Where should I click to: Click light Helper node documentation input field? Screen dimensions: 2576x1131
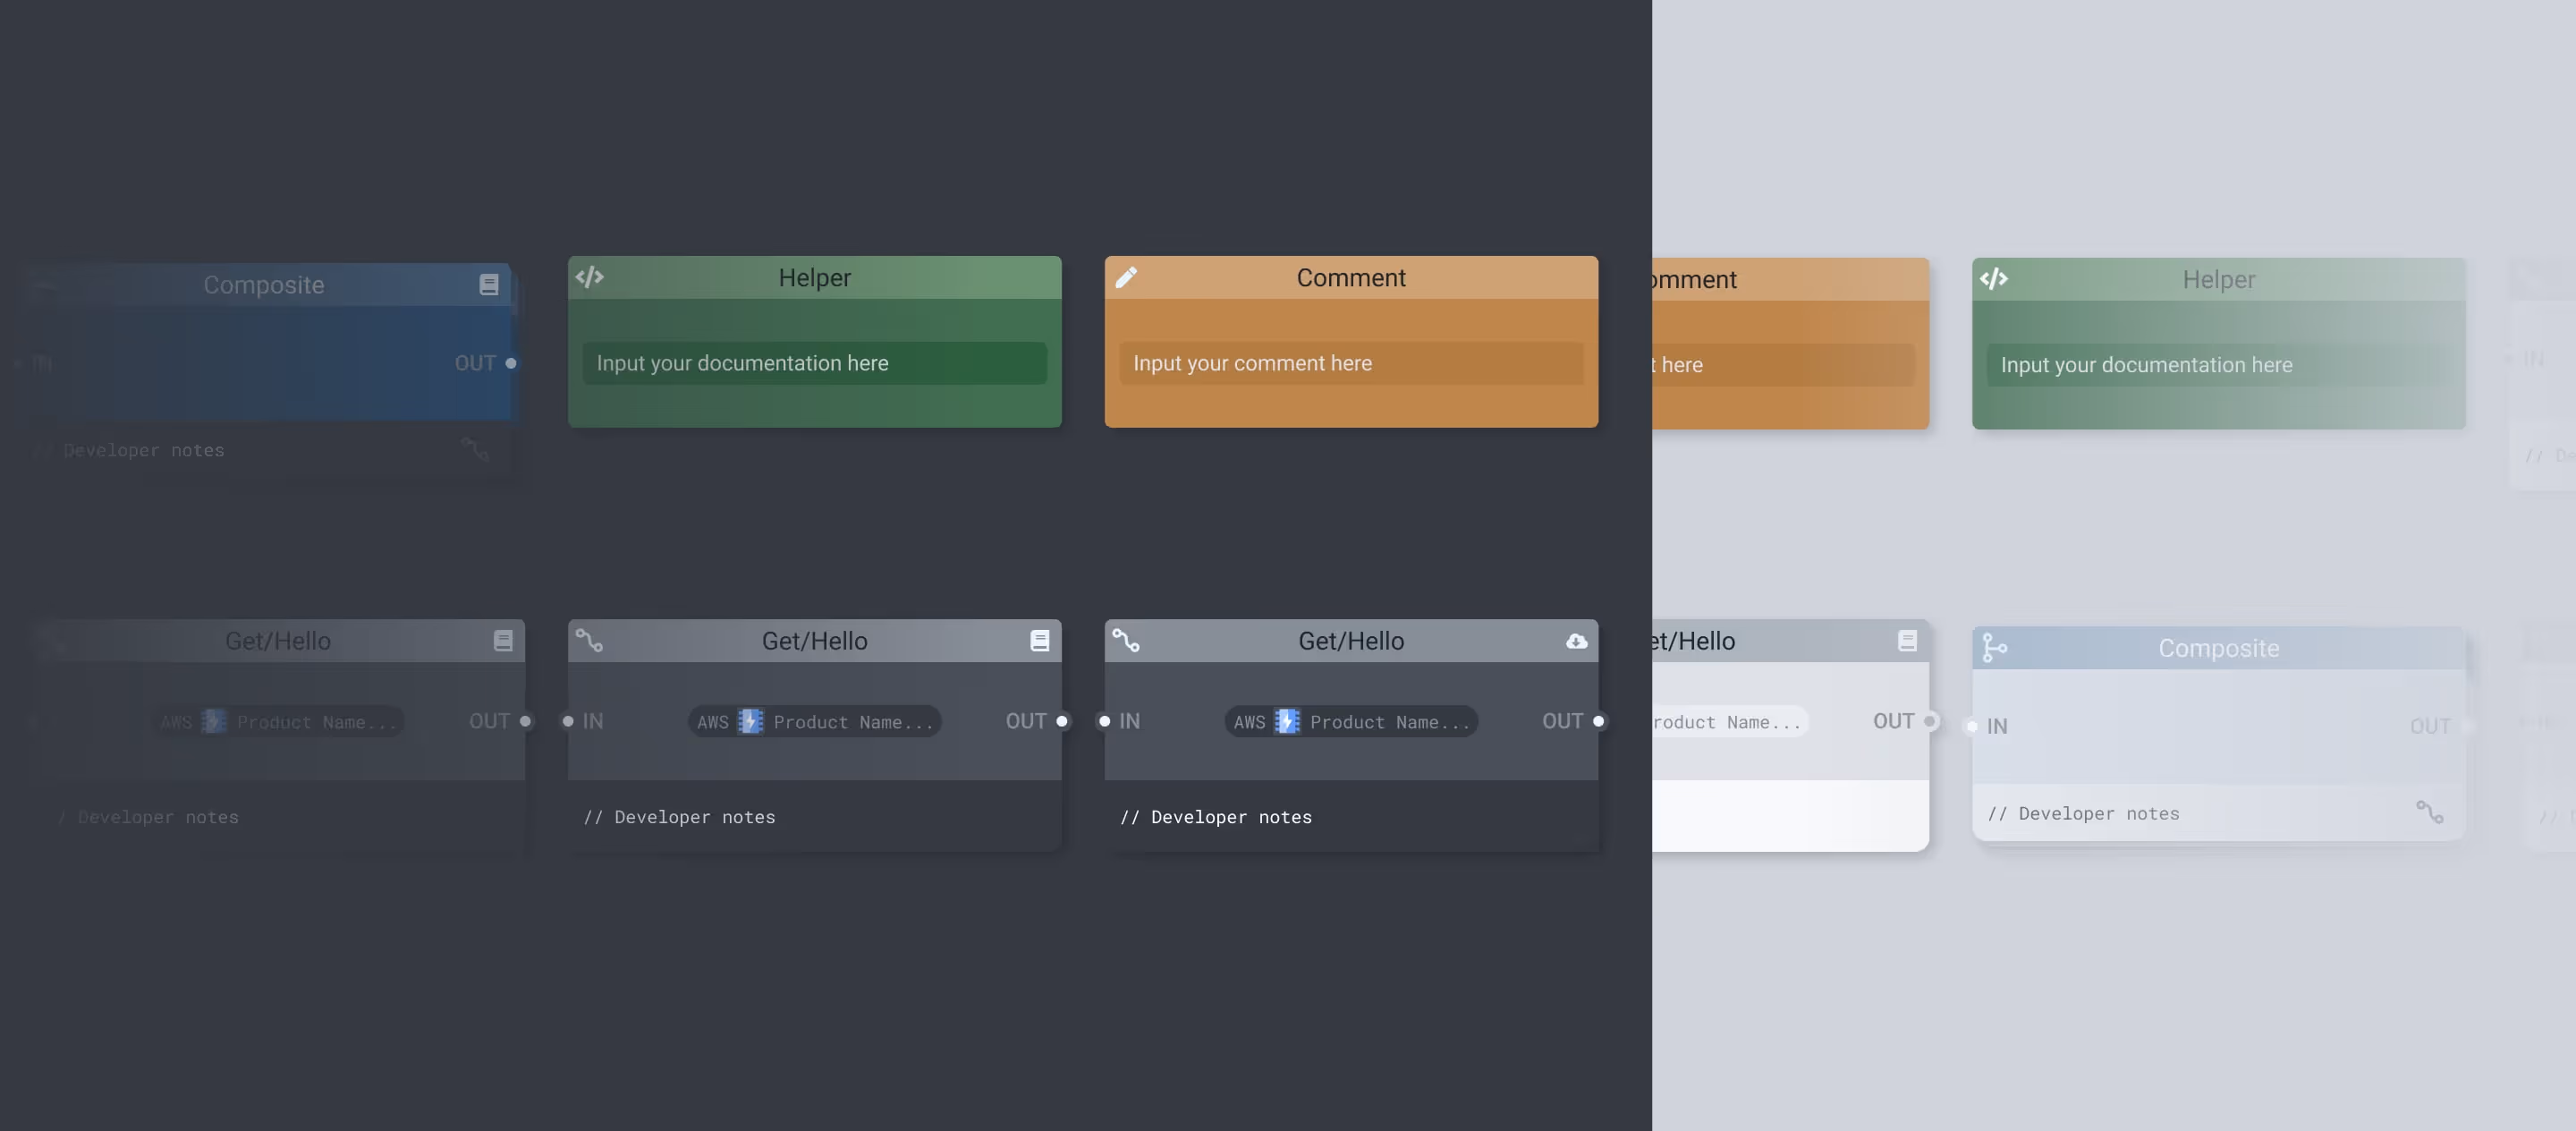click(x=2217, y=366)
